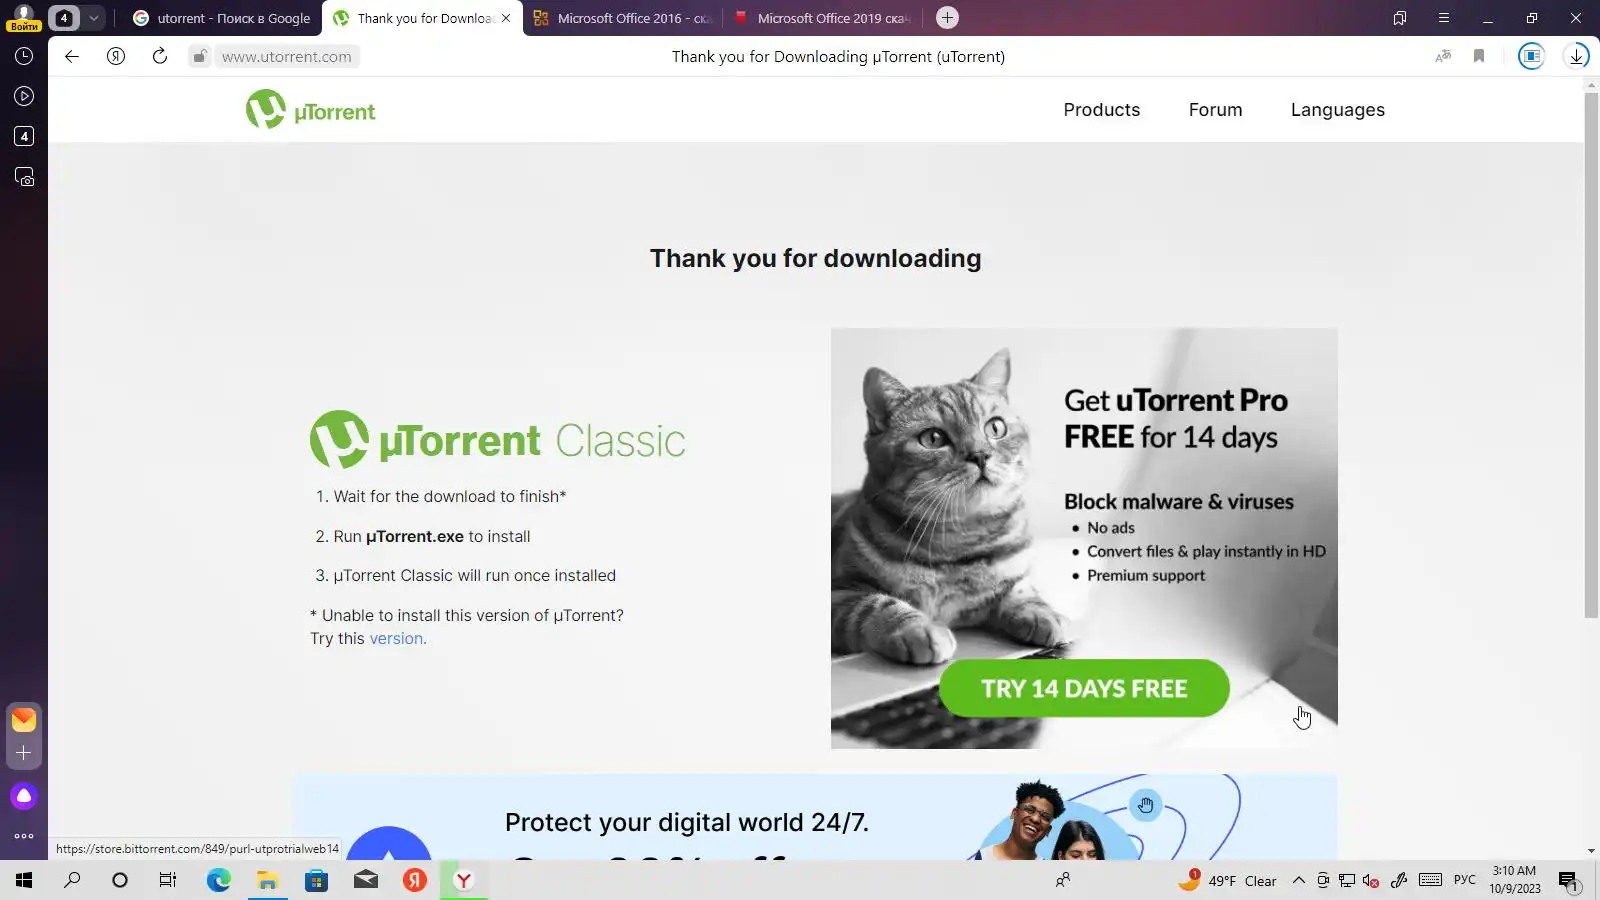Go back using the back arrow
This screenshot has width=1600, height=900.
coord(72,56)
